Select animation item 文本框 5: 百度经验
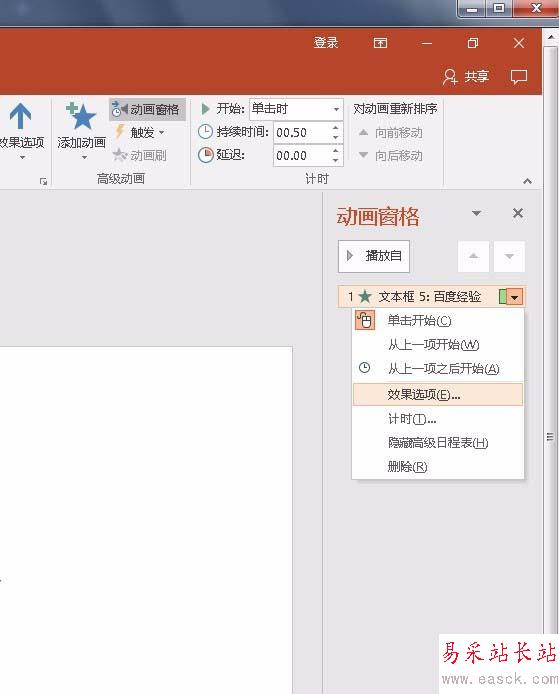The width and height of the screenshot is (559, 694). 431,297
